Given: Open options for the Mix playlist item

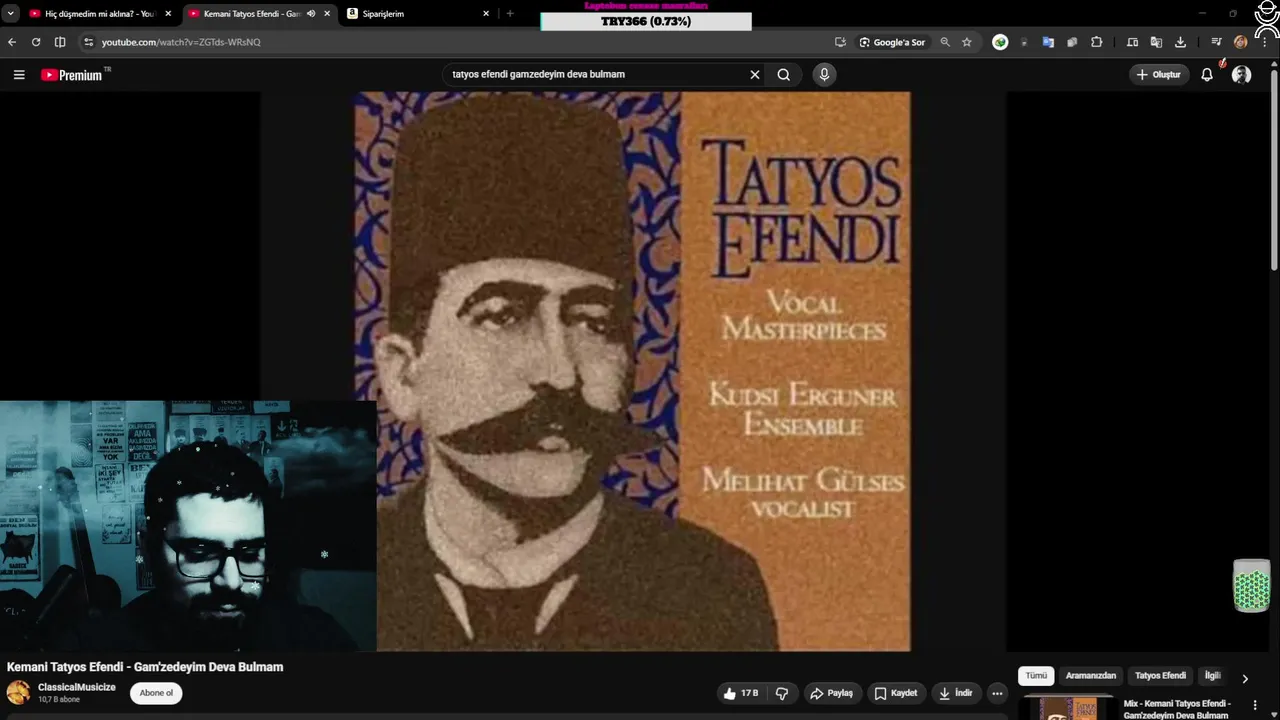Looking at the screenshot, I should click(x=1255, y=706).
